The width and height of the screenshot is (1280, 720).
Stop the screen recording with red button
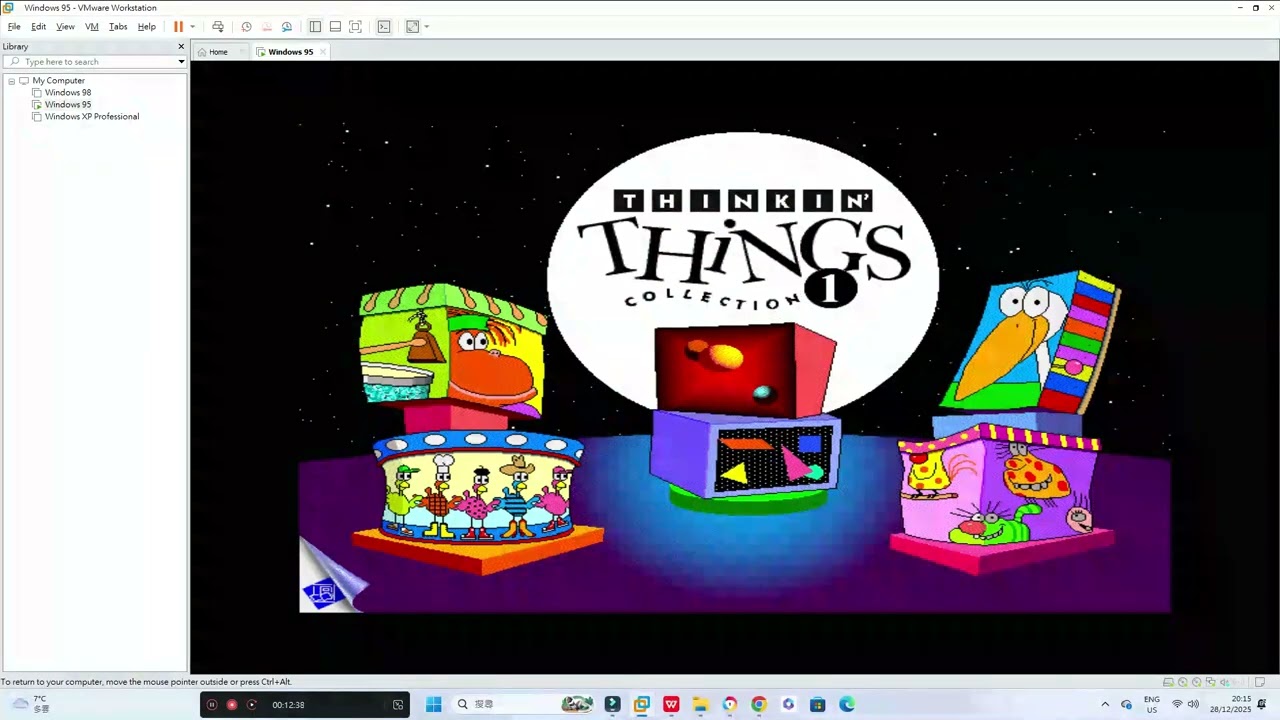(232, 705)
